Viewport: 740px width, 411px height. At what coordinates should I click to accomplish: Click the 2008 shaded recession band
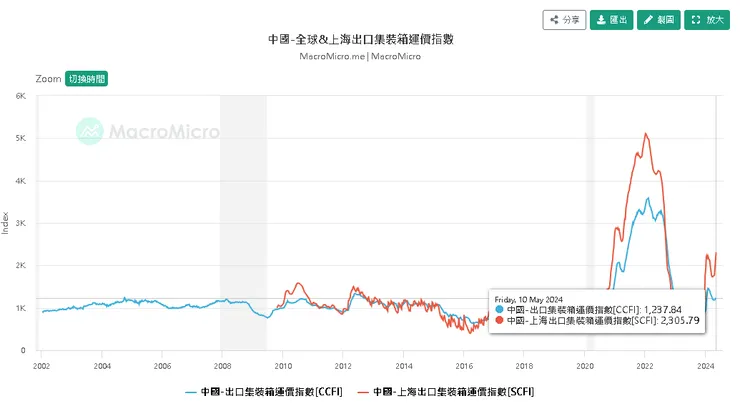243,222
